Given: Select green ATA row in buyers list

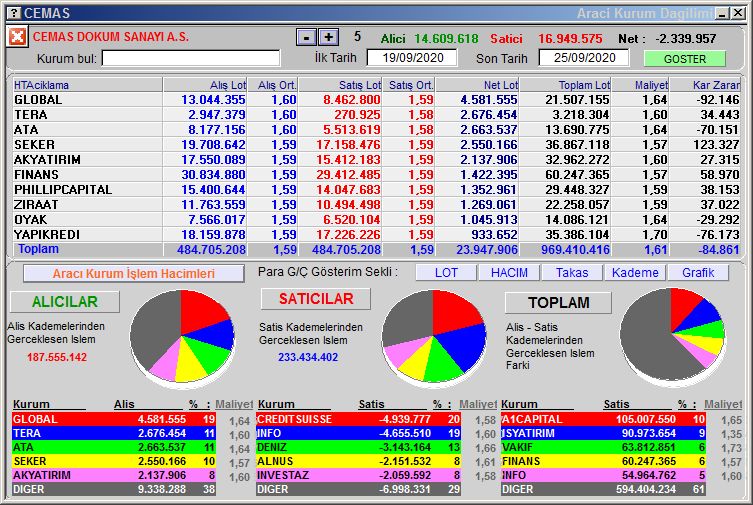Looking at the screenshot, I should pyautogui.click(x=114, y=447).
